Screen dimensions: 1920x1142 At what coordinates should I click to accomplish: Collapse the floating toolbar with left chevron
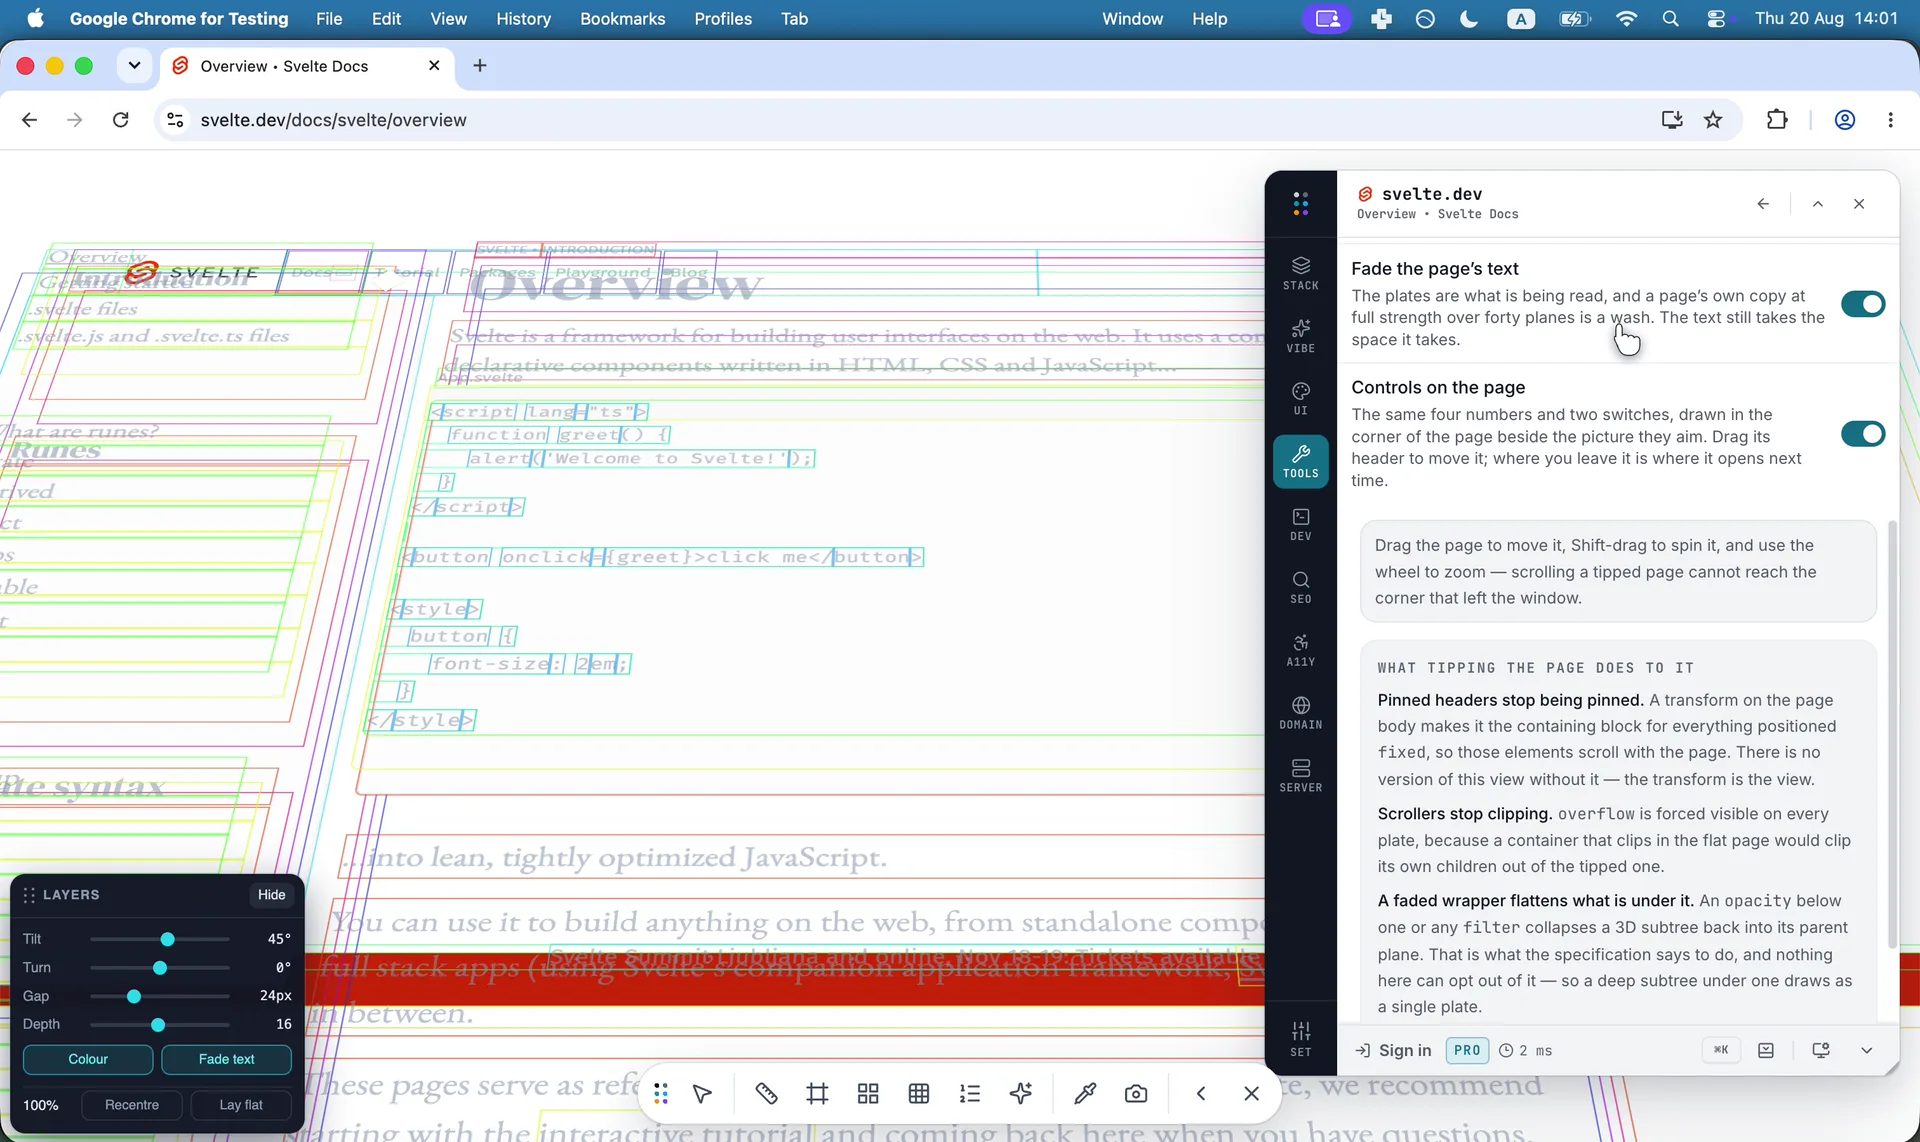pos(1200,1094)
